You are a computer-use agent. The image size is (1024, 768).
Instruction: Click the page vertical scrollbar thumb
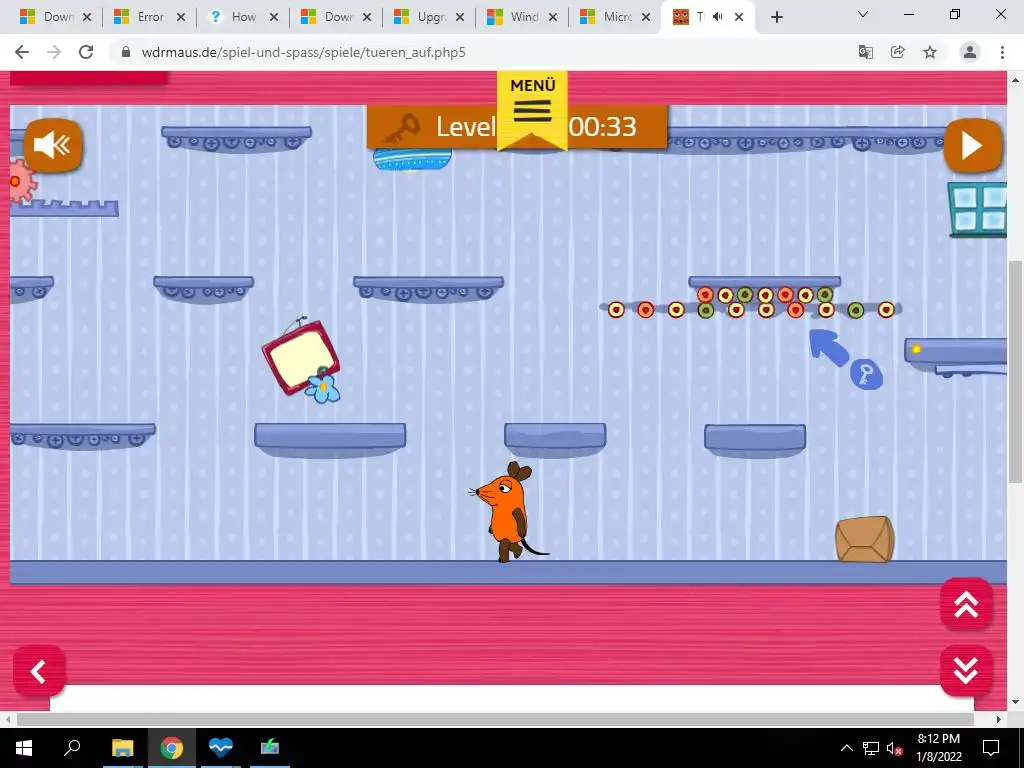click(1016, 371)
